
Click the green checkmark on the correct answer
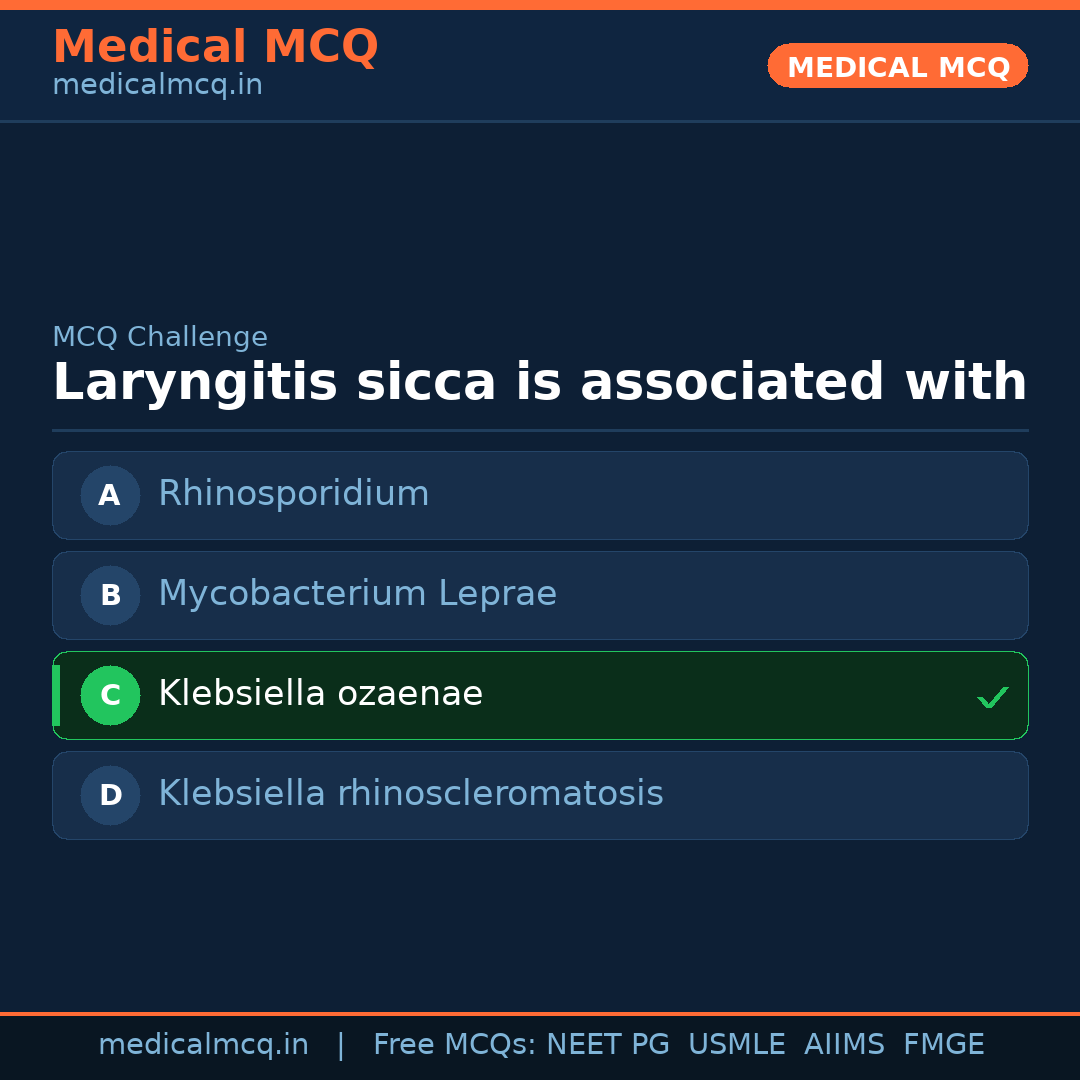pyautogui.click(x=992, y=697)
